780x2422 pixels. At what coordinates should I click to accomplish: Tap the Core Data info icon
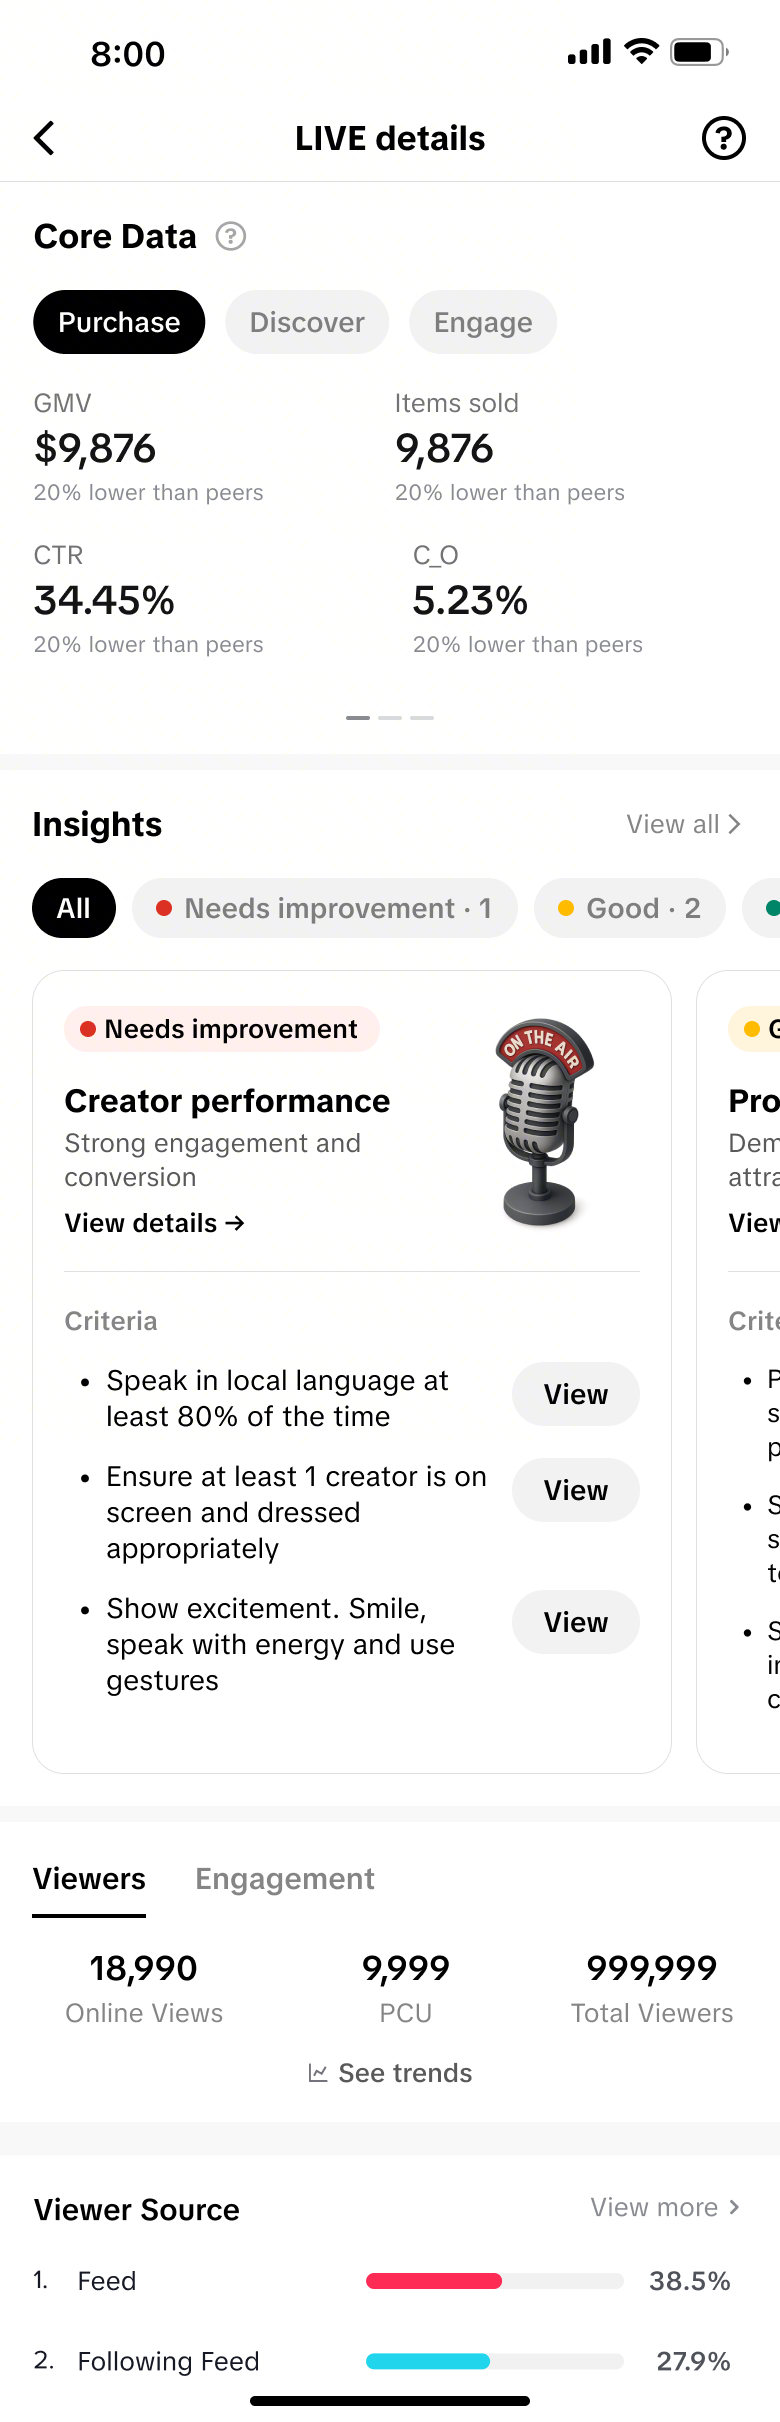pos(231,236)
